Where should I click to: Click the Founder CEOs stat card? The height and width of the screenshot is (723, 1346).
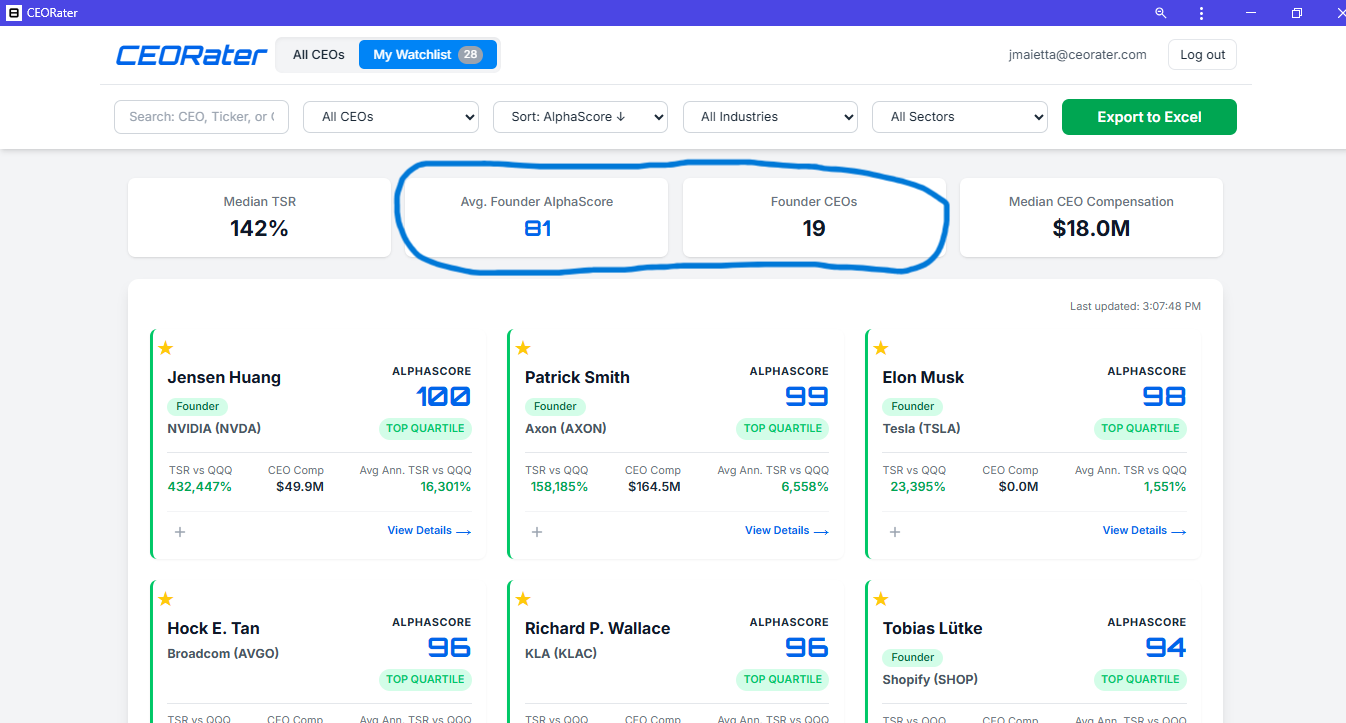pos(814,217)
